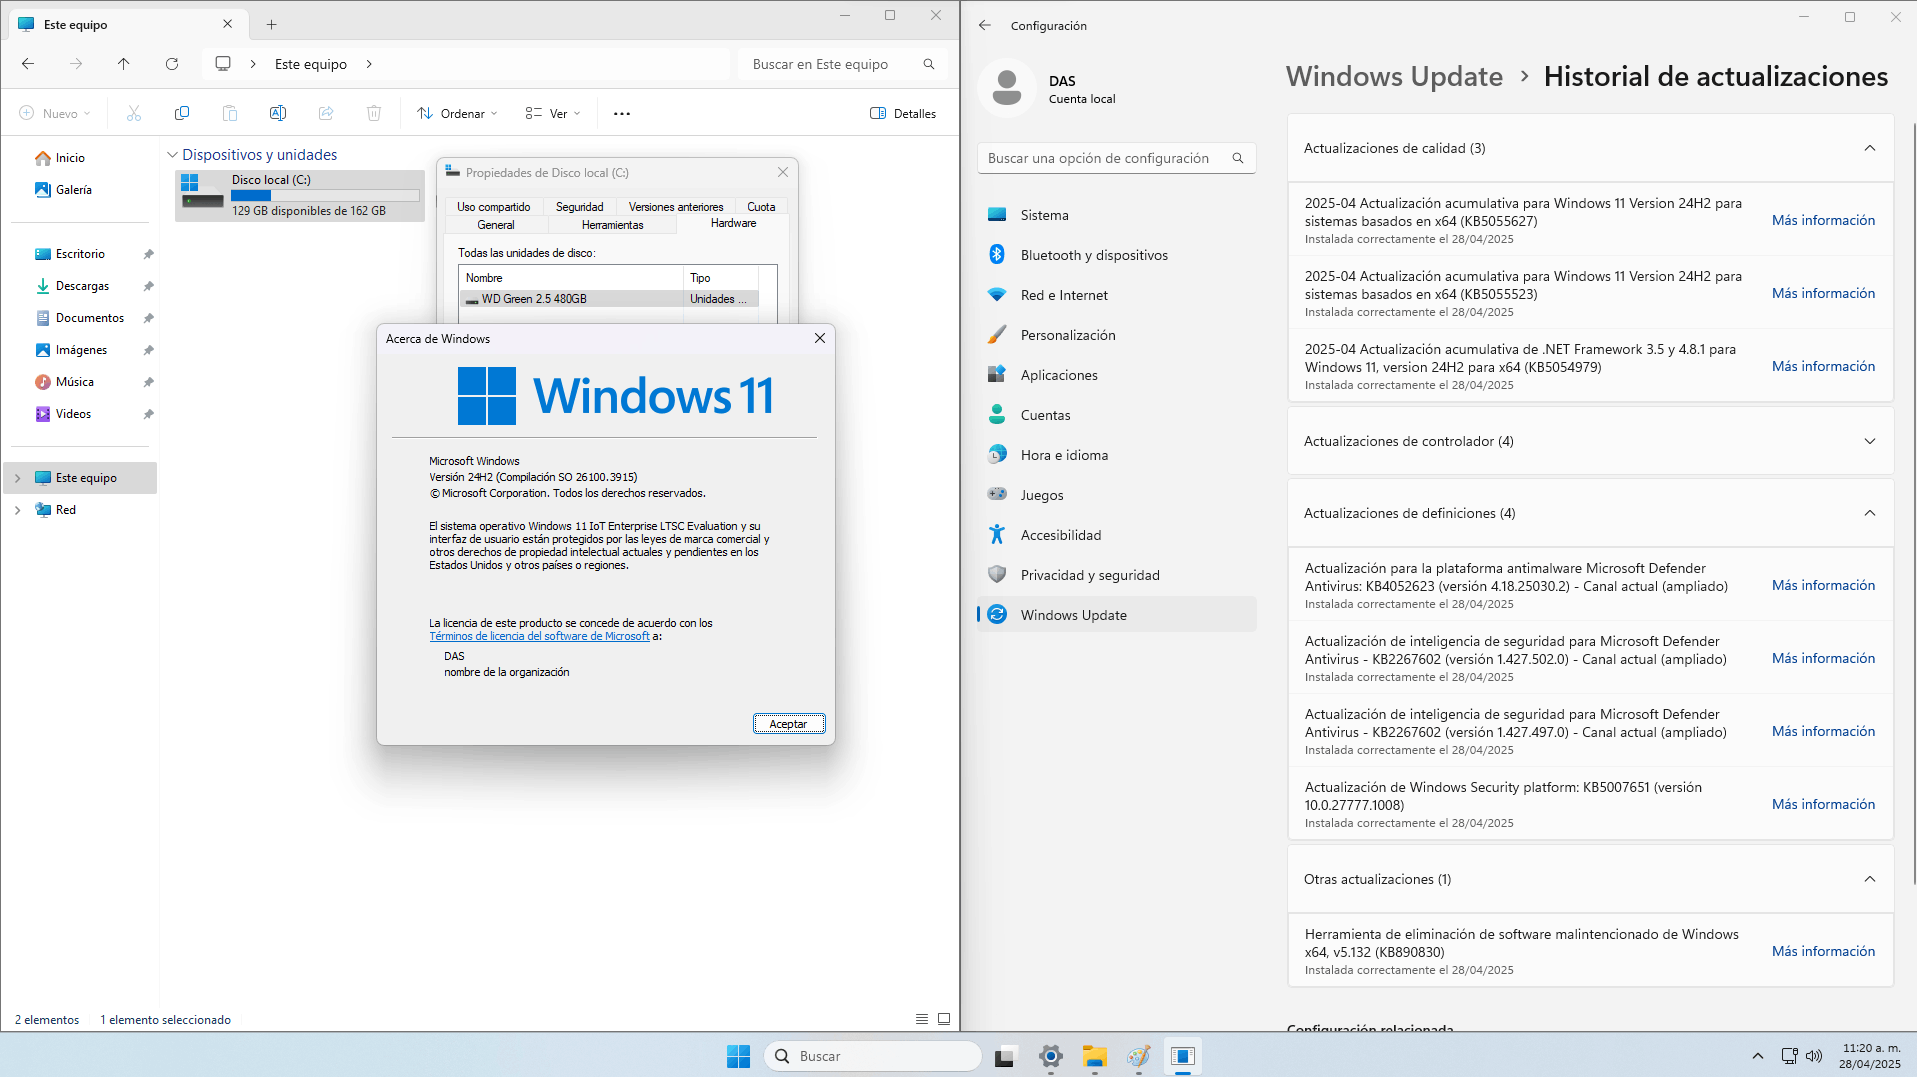Open the Nuevo dropdown in Explorer
Image resolution: width=1917 pixels, height=1077 pixels.
55,113
